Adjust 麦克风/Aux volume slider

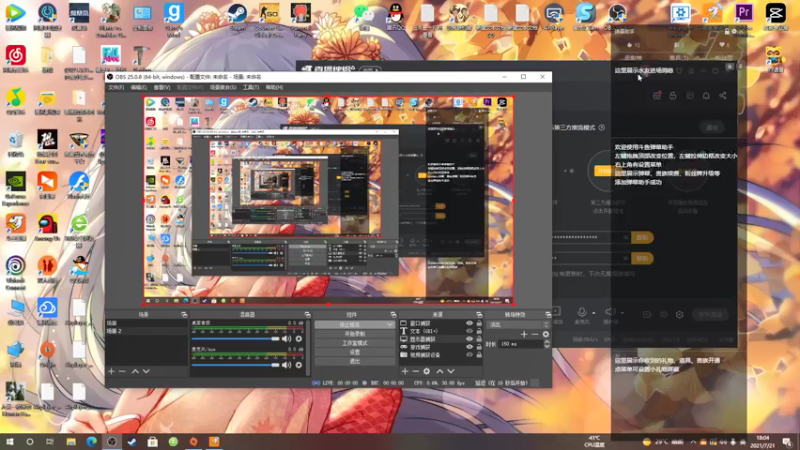click(236, 365)
